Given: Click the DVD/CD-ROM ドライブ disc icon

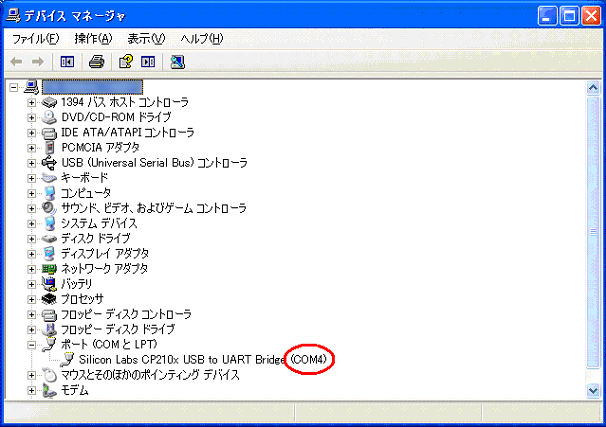Looking at the screenshot, I should point(49,117).
